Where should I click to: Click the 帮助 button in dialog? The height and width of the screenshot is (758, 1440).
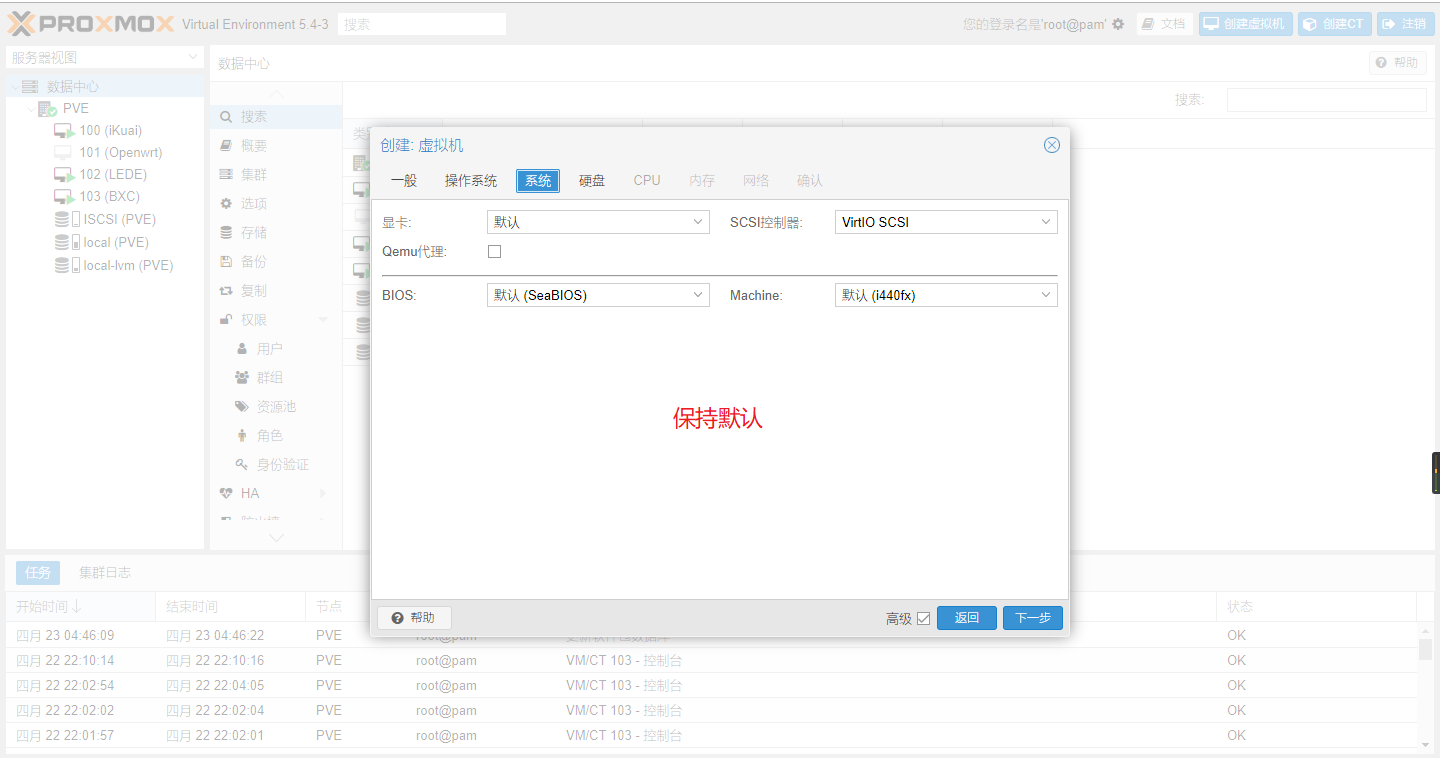(x=413, y=618)
